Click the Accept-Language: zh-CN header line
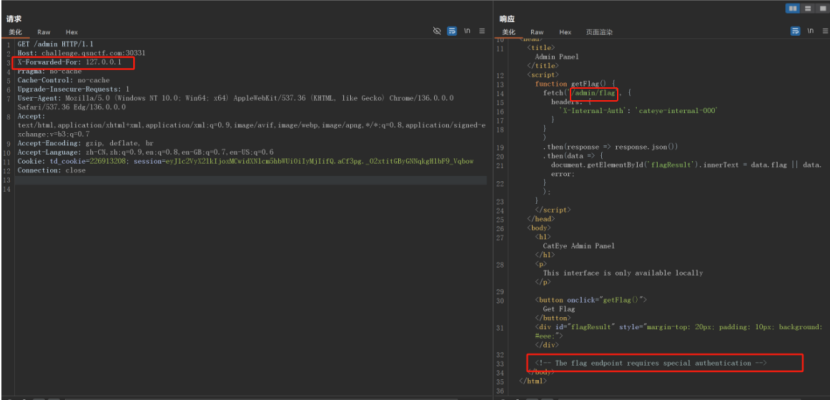Viewport: 831px width, 400px height. pos(145,152)
